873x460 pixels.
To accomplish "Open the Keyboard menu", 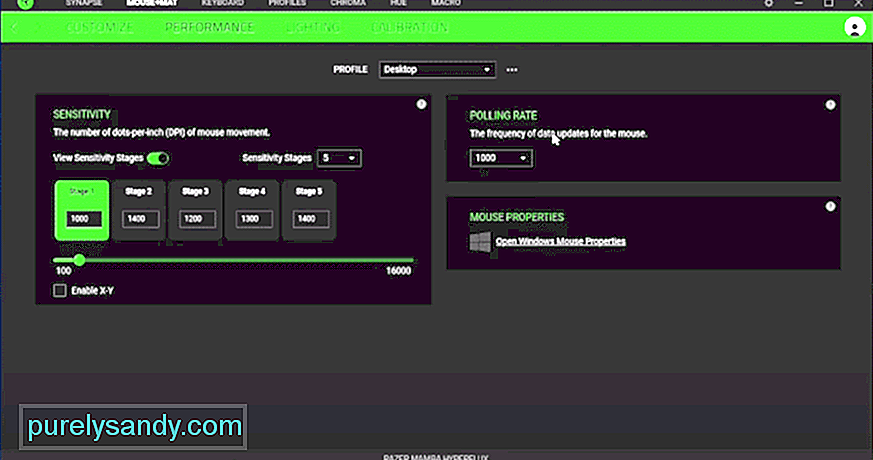I will tap(223, 3).
